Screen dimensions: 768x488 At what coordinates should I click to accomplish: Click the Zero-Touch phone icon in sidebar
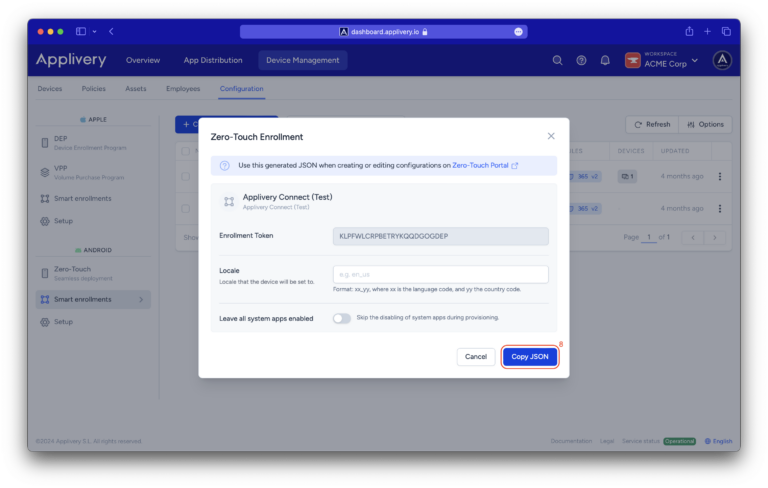45,273
